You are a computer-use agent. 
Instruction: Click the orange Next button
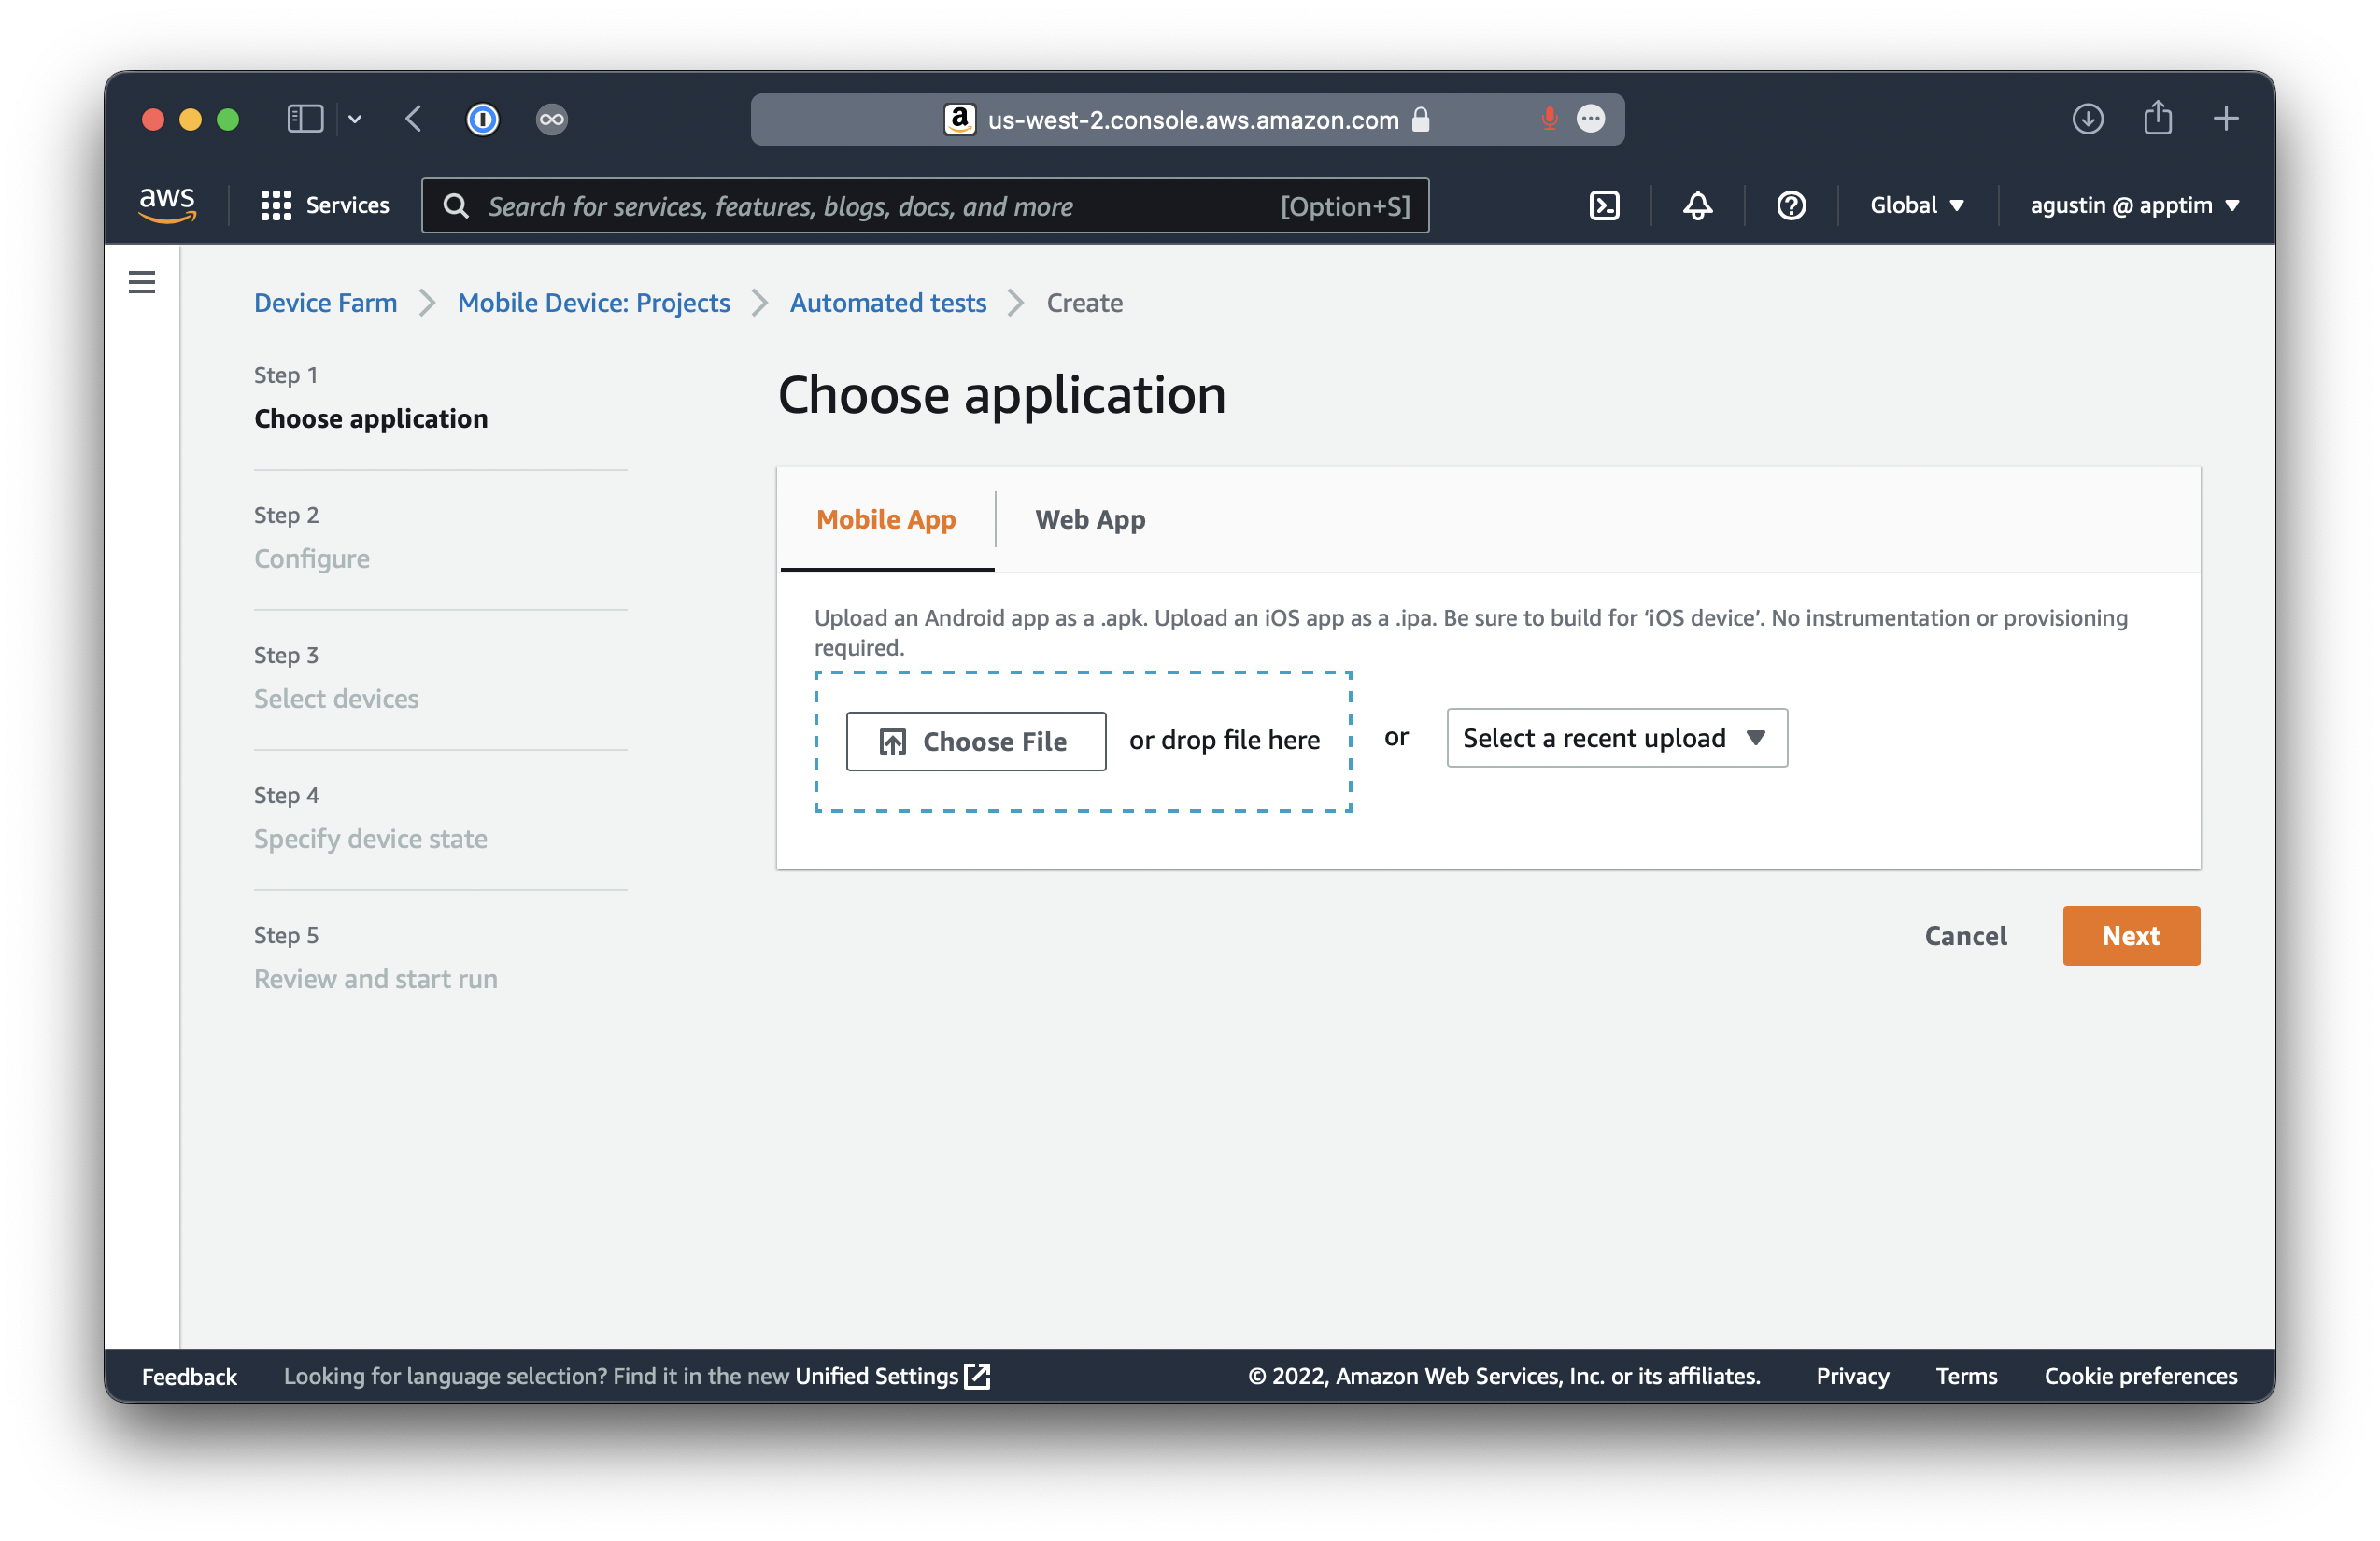pyautogui.click(x=2130, y=935)
